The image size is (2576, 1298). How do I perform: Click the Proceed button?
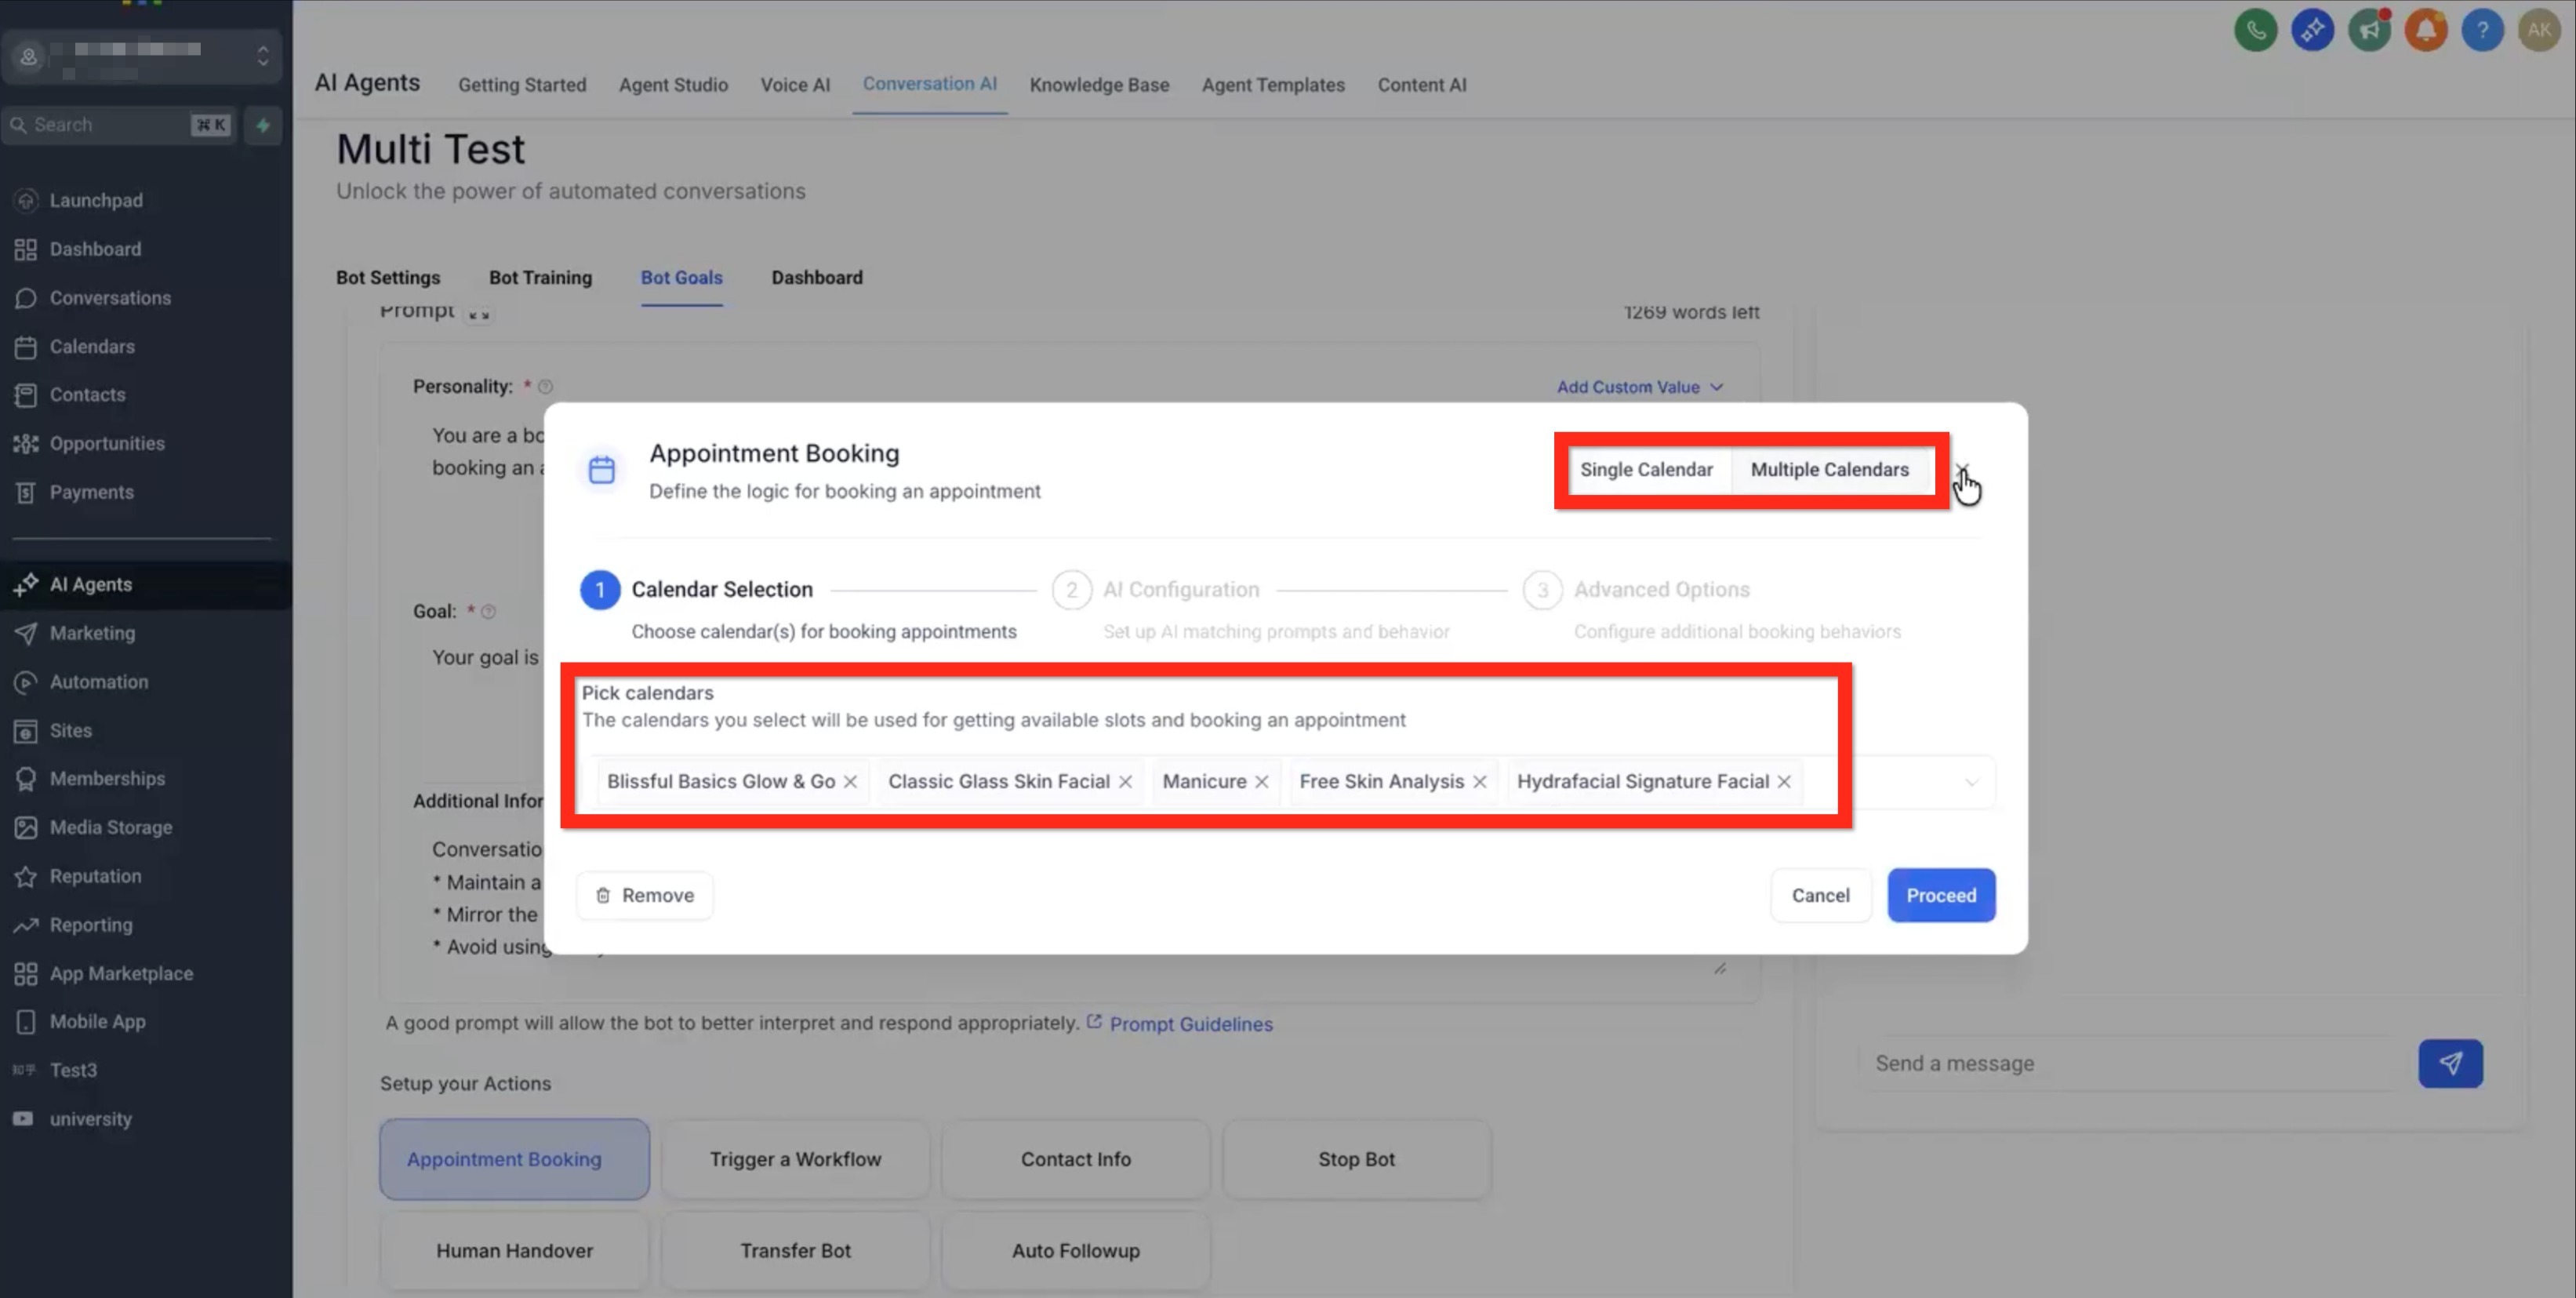(x=1940, y=895)
